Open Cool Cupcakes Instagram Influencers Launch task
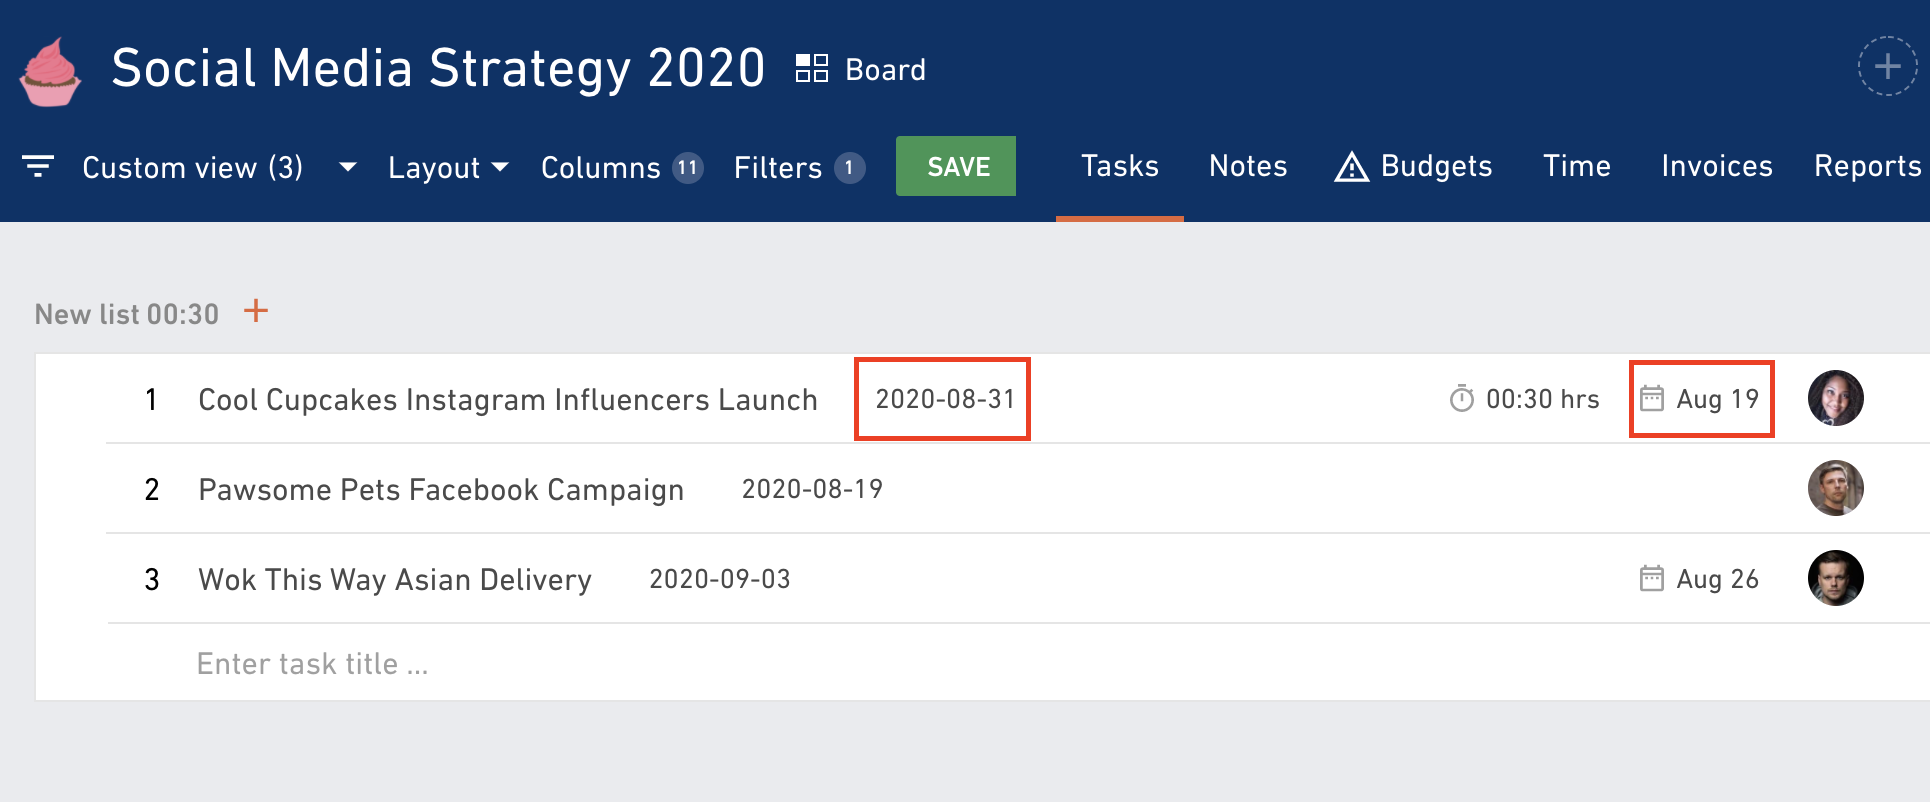The image size is (1930, 802). [x=508, y=399]
